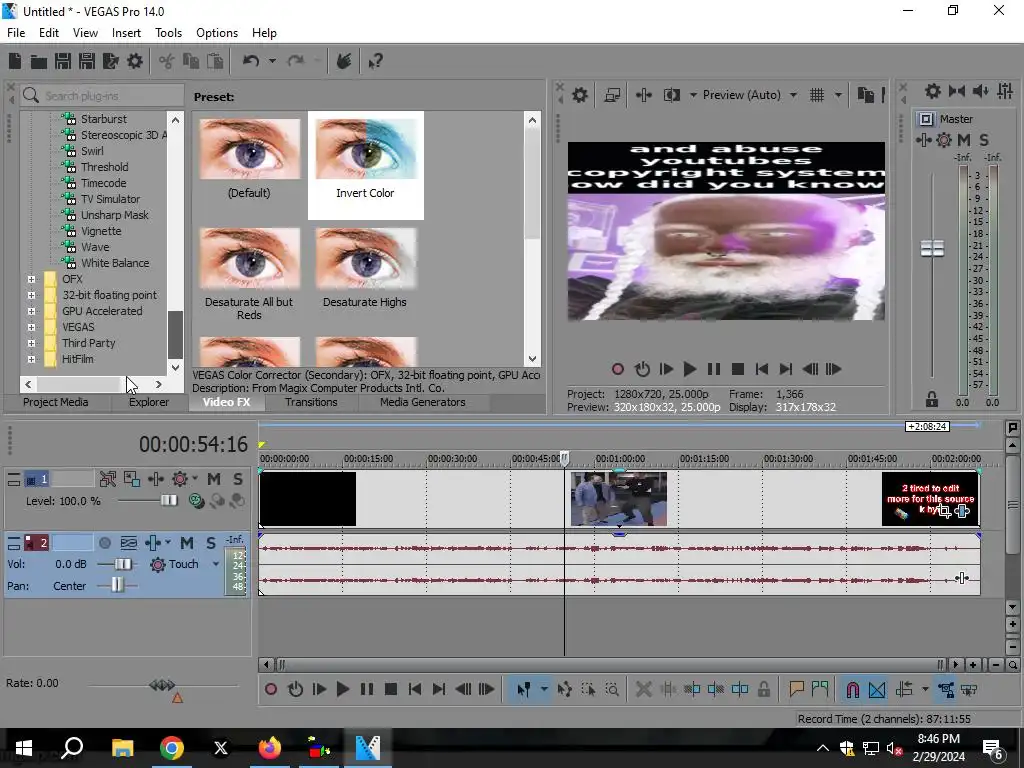Switch to the Transitions tab
Image resolution: width=1024 pixels, height=768 pixels.
[x=311, y=402]
